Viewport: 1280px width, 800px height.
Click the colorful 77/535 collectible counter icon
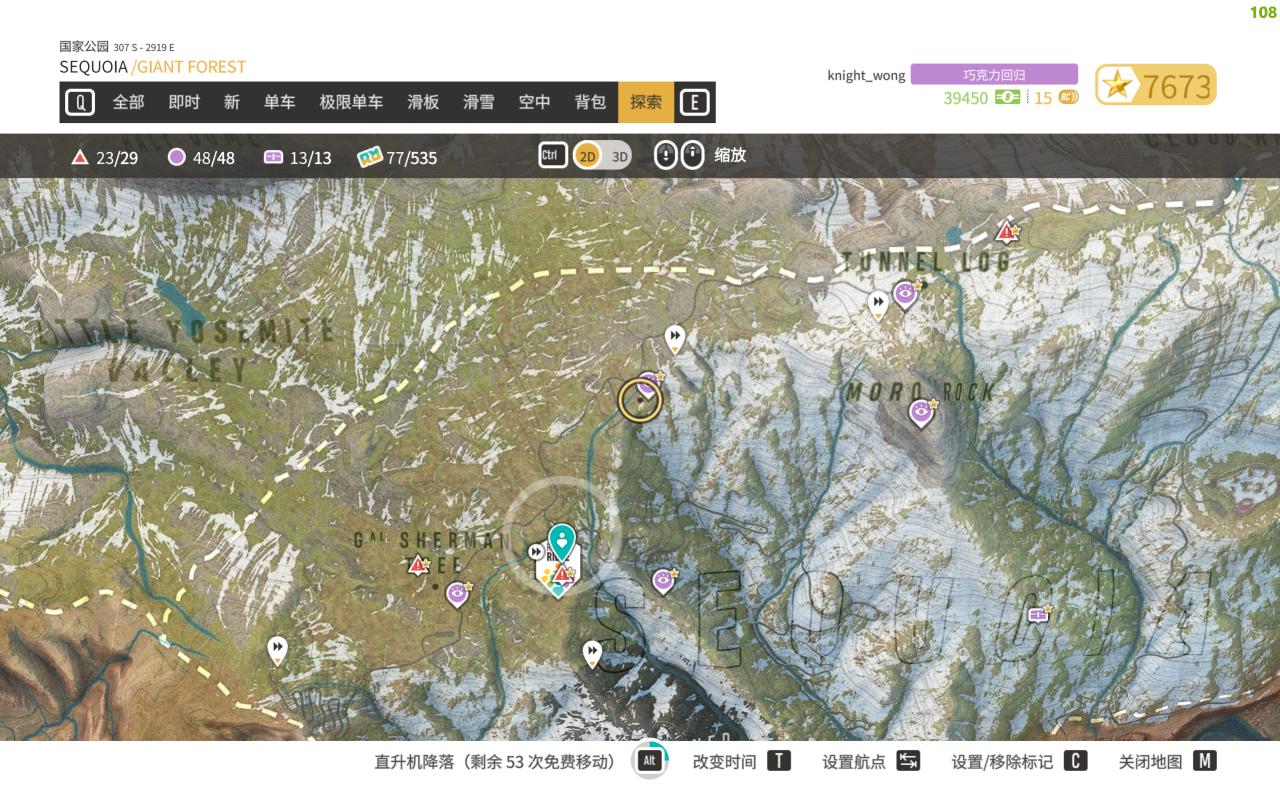(370, 157)
